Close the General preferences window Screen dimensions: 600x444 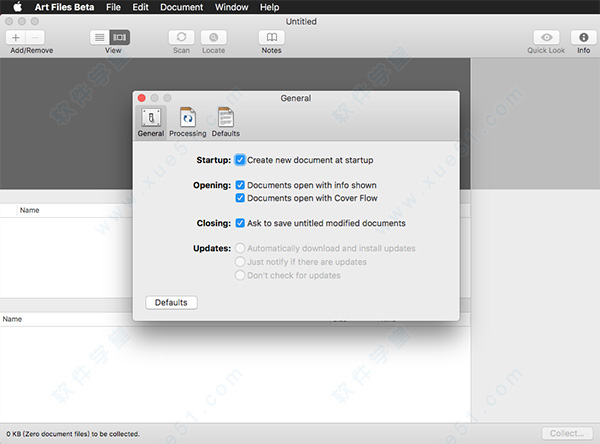(142, 98)
